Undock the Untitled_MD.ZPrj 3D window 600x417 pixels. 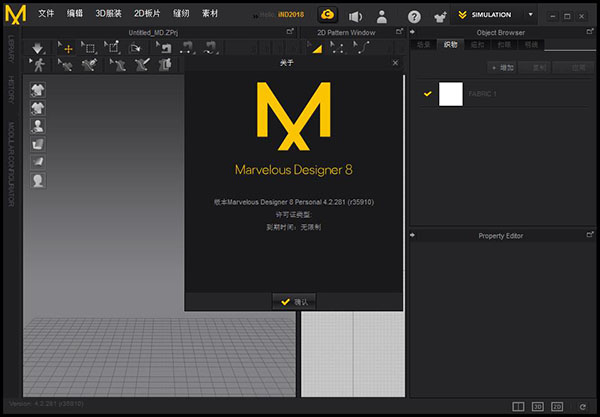pos(290,31)
